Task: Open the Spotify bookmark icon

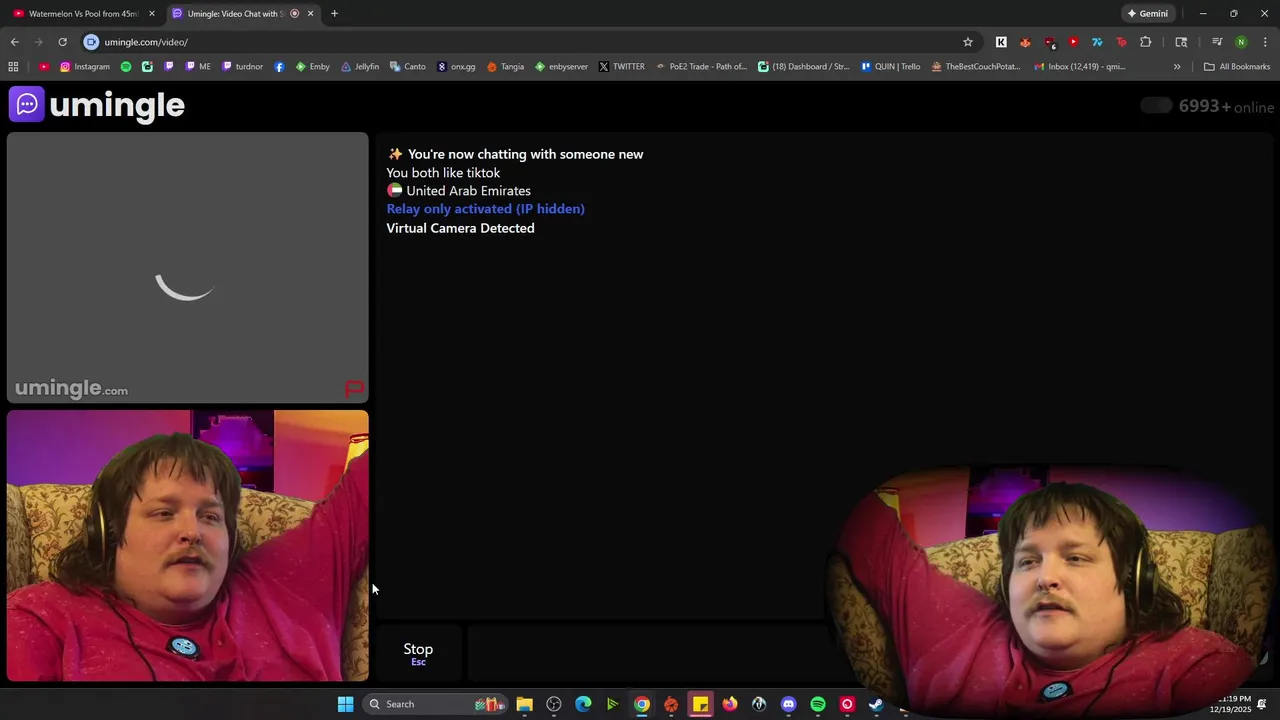Action: pos(126,67)
